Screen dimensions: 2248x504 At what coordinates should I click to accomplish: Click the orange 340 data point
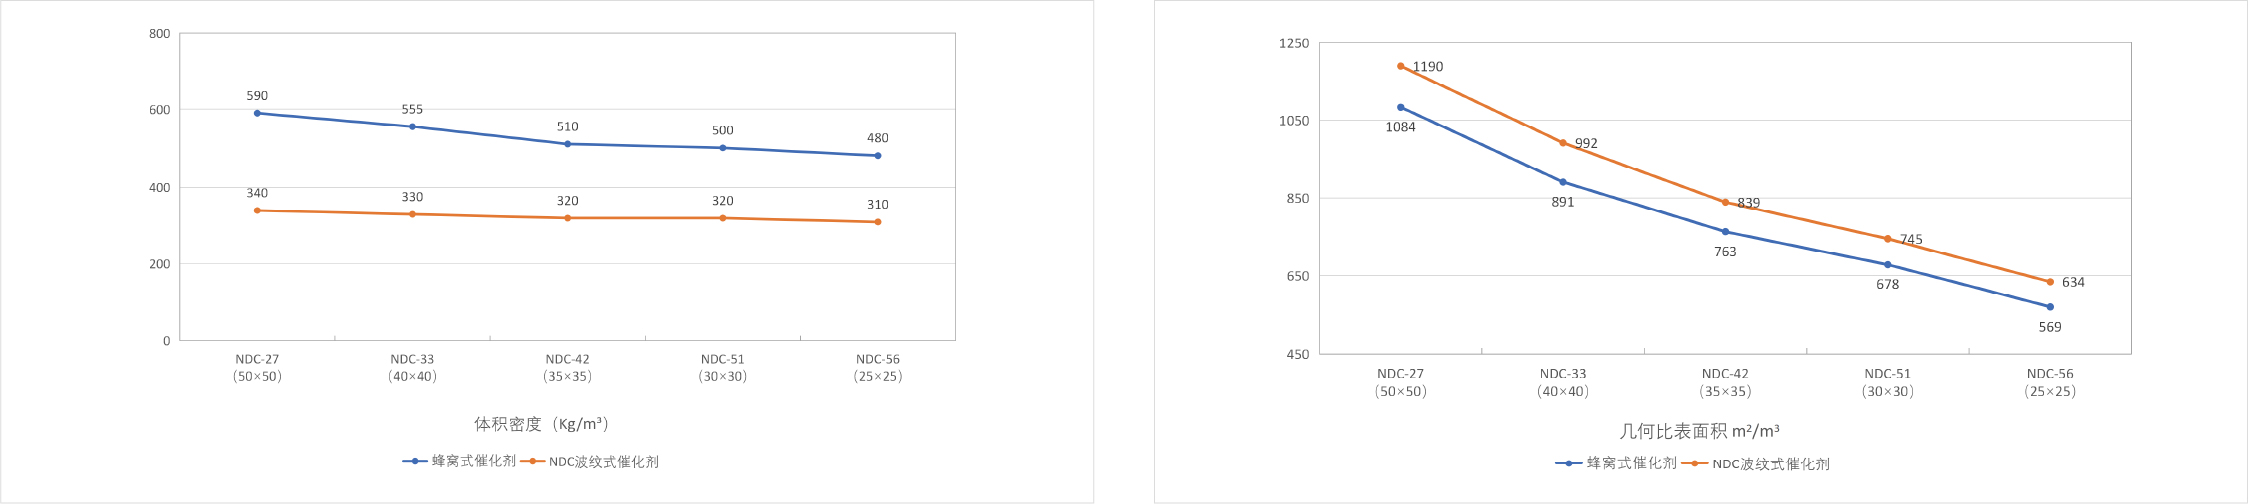[x=257, y=210]
